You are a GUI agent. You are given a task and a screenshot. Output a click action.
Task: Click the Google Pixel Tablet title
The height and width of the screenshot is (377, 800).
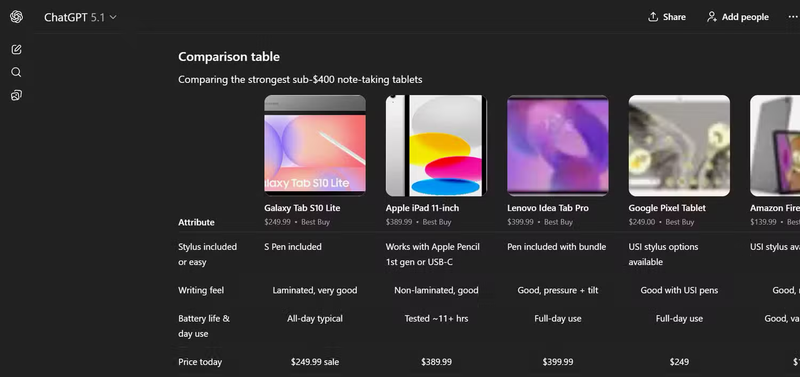(667, 208)
